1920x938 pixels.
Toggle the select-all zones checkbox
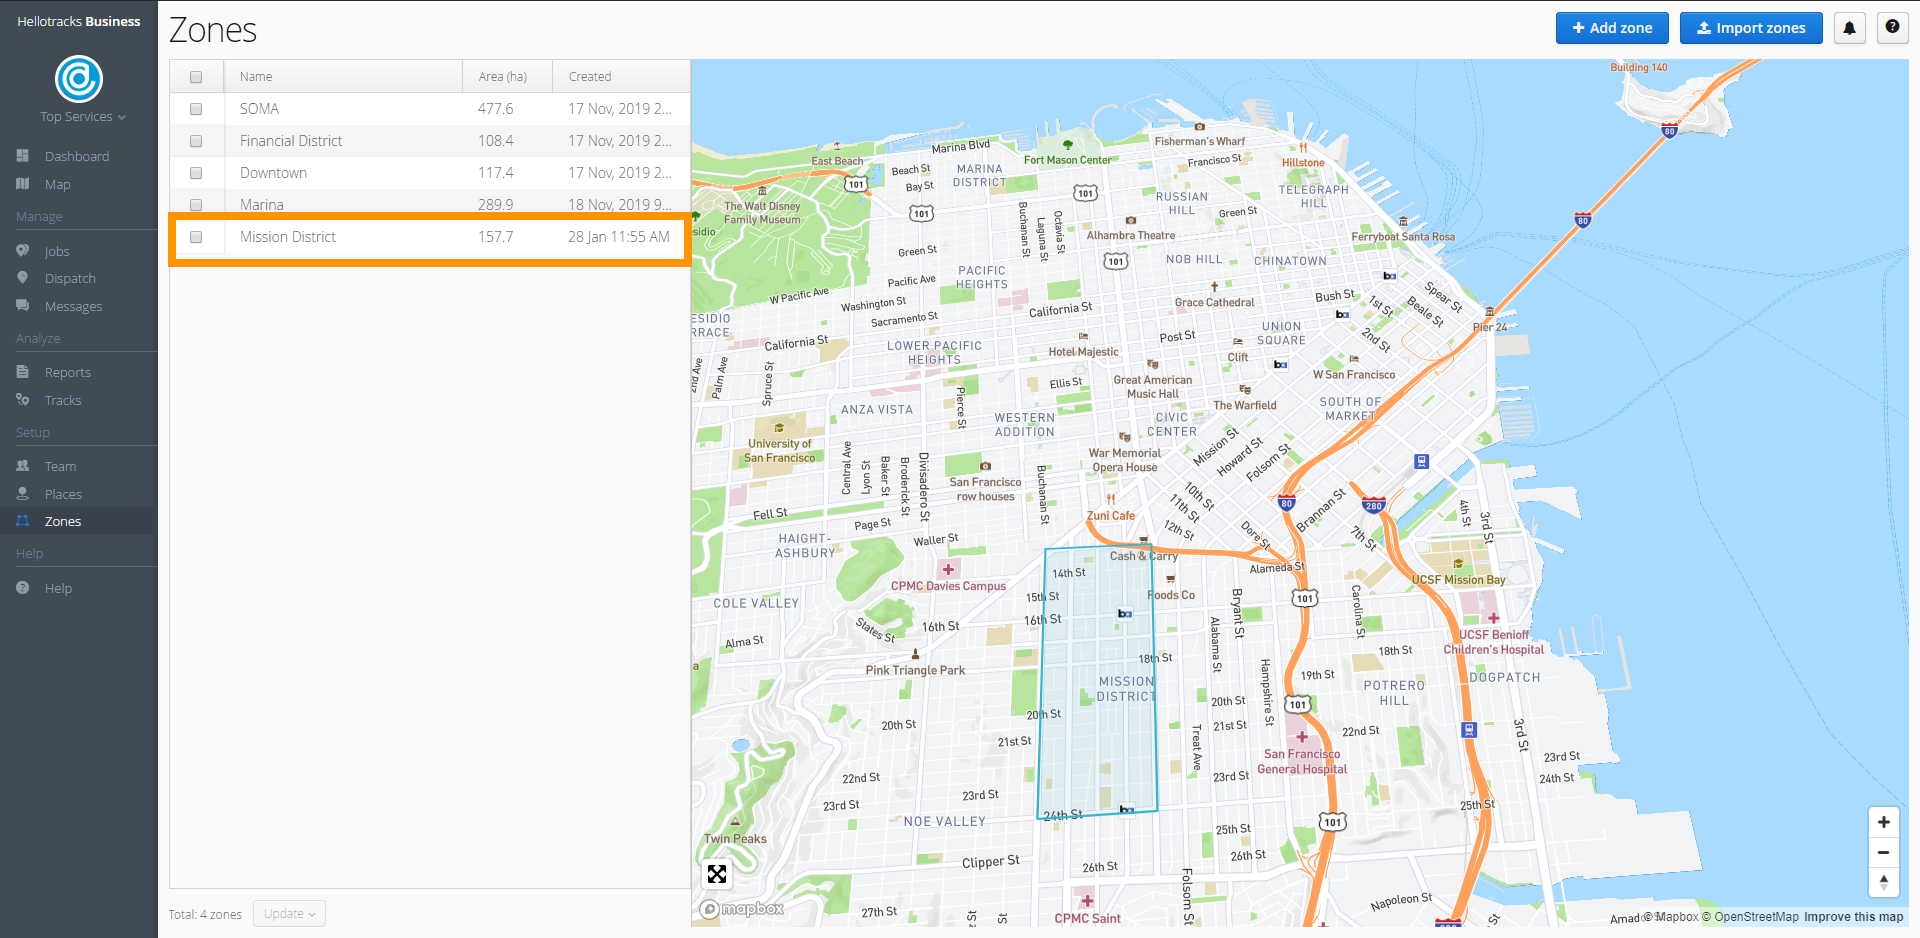pos(196,77)
